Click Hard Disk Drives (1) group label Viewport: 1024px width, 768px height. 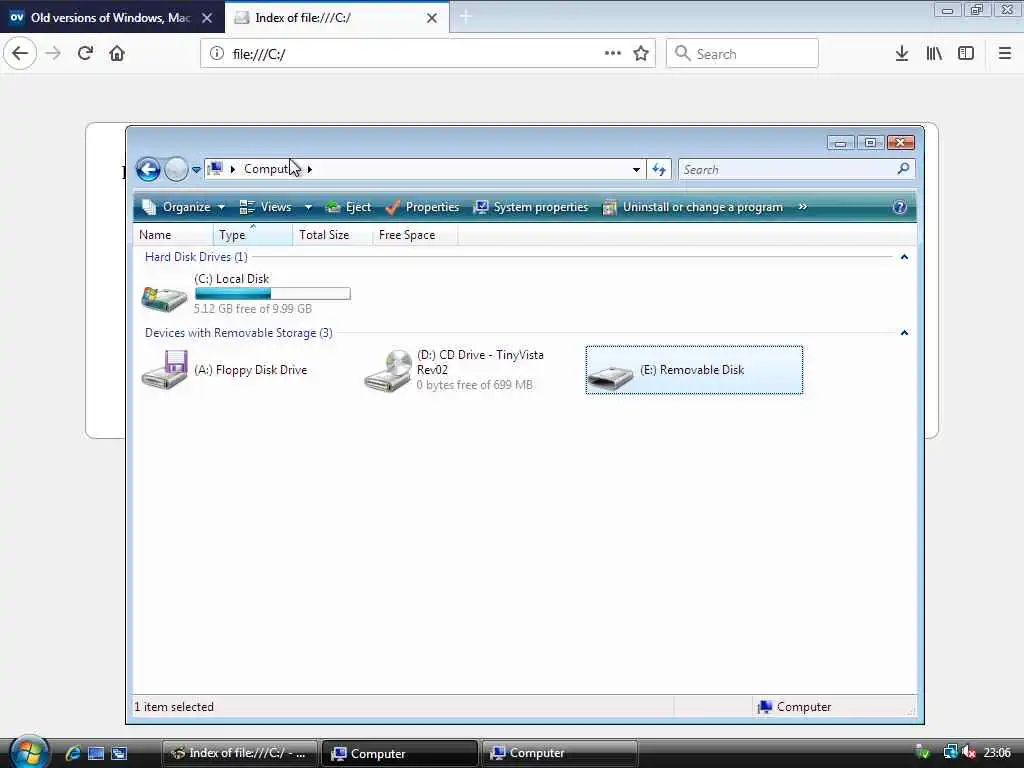point(196,257)
